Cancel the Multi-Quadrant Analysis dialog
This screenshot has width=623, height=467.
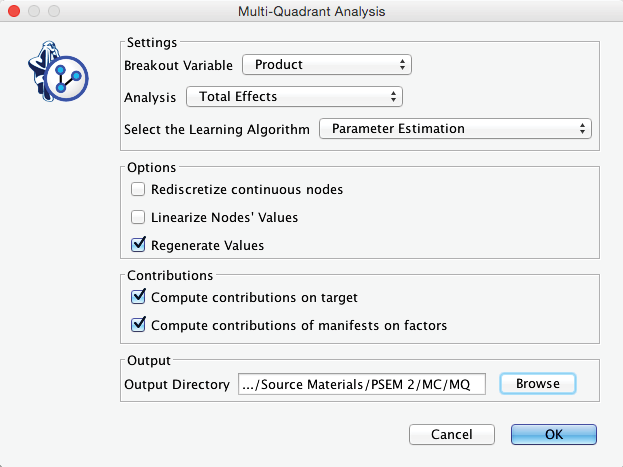[452, 434]
